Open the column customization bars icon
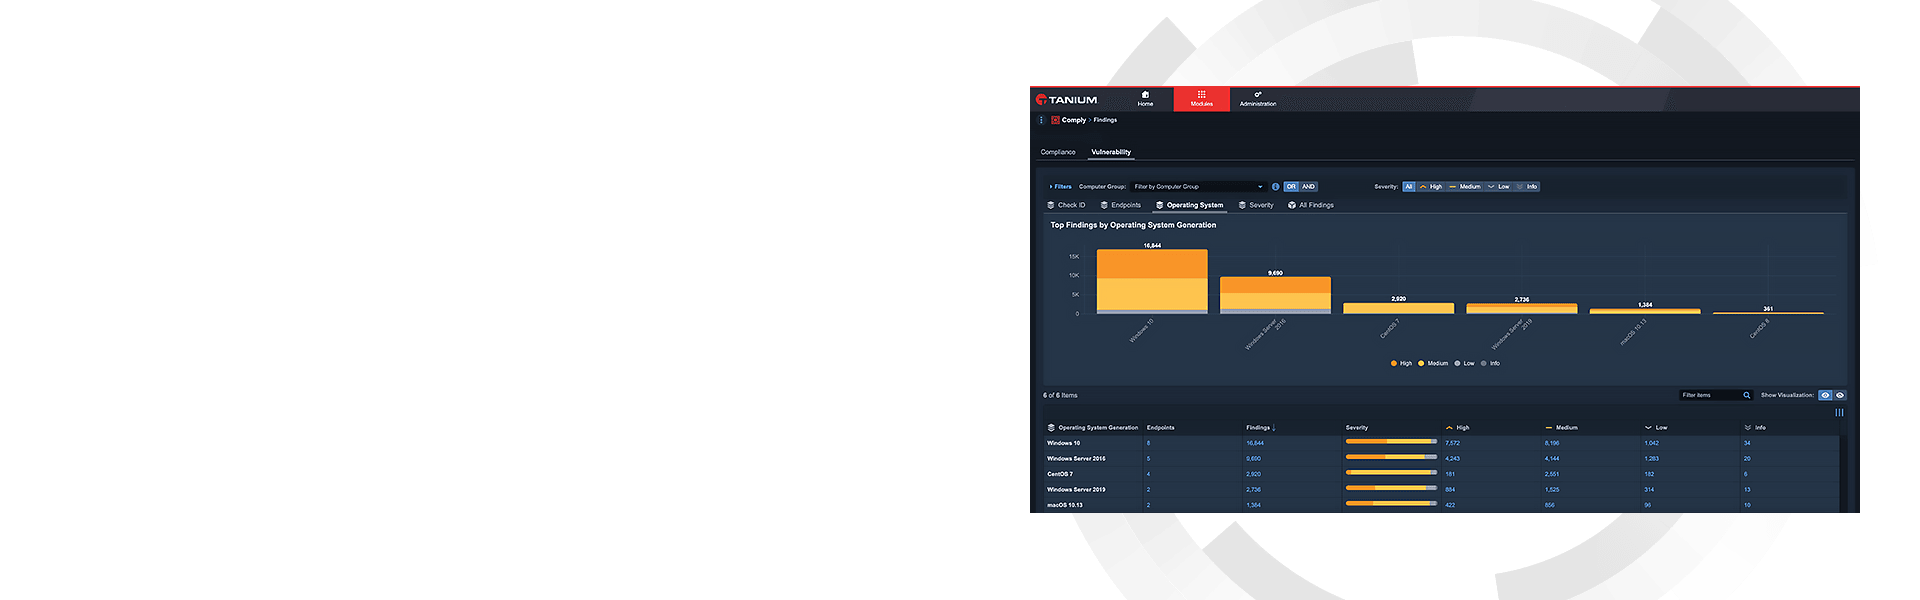1920x600 pixels. tap(1839, 412)
